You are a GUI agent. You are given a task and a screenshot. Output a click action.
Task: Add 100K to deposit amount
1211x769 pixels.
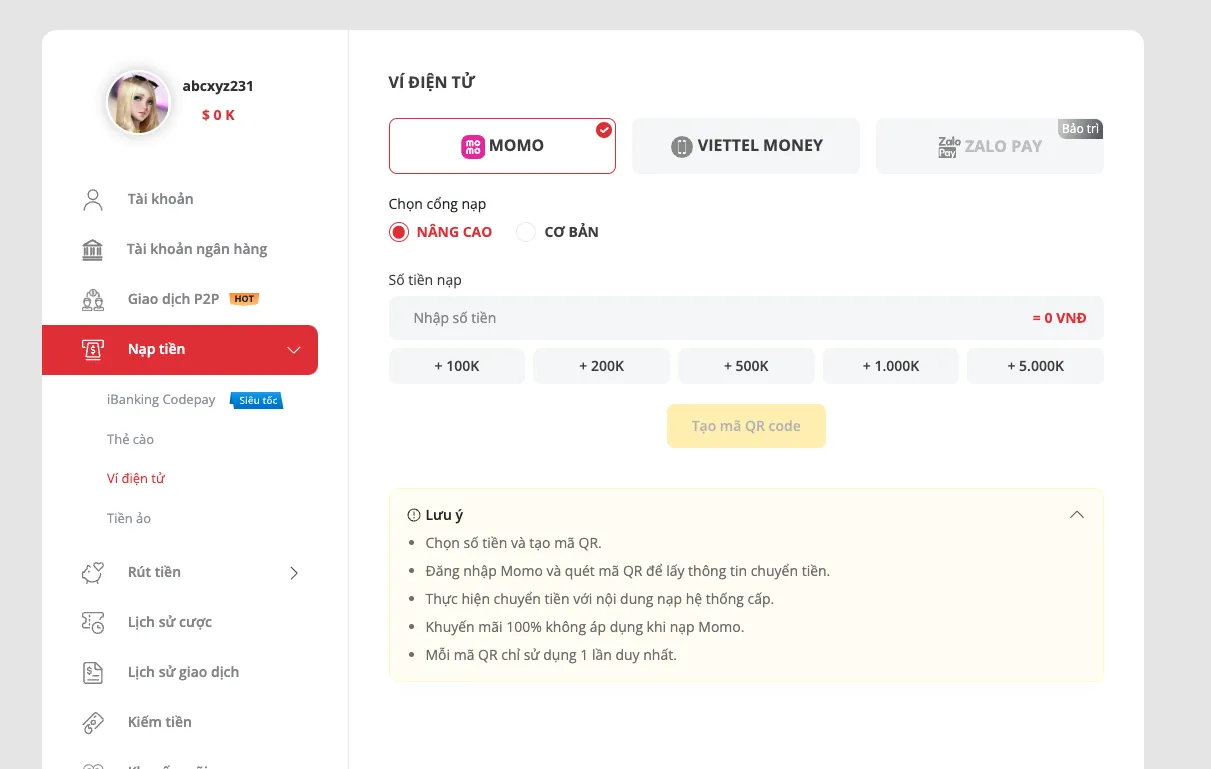click(x=457, y=366)
